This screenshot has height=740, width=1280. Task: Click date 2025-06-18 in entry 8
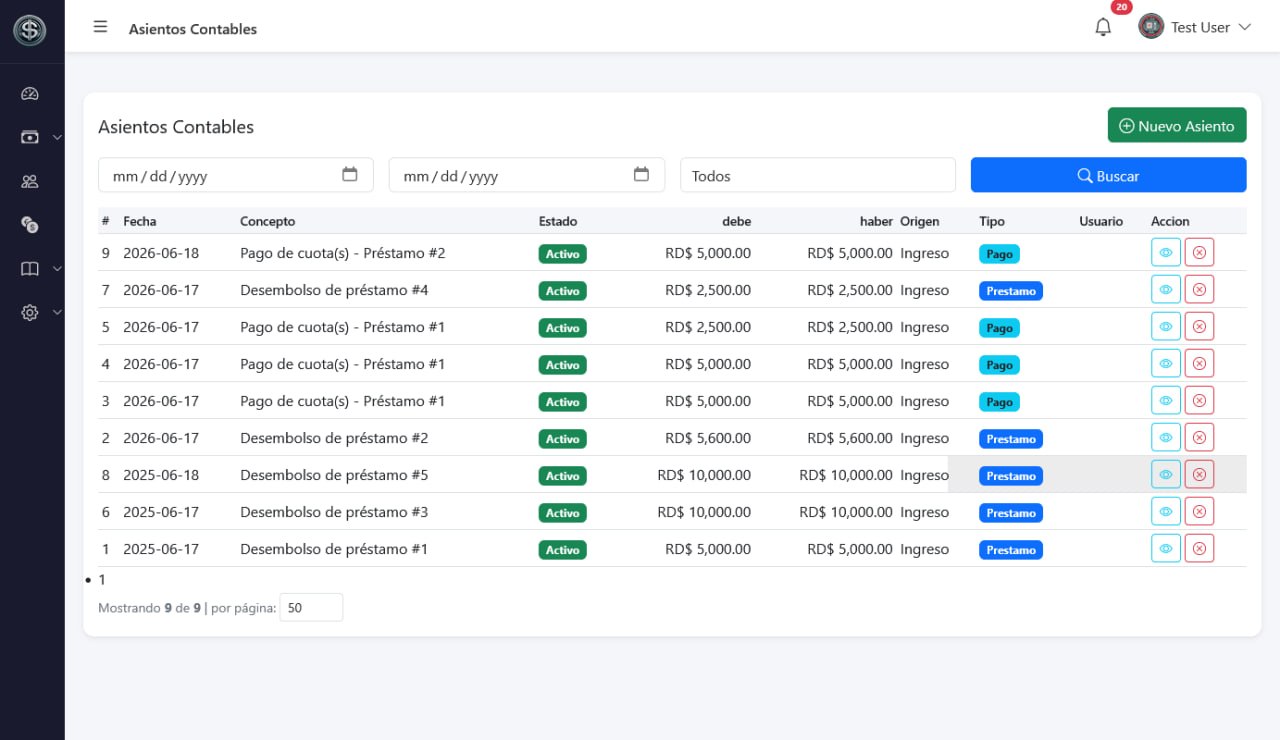pos(161,475)
